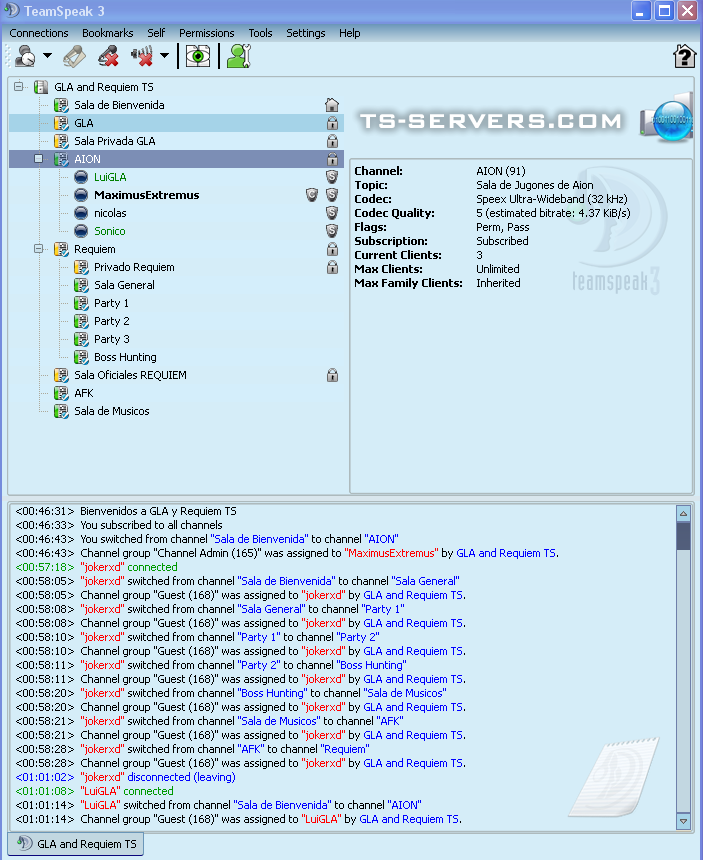The height and width of the screenshot is (860, 703).
Task: Click the chat log scroll down arrow
Action: coord(683,821)
